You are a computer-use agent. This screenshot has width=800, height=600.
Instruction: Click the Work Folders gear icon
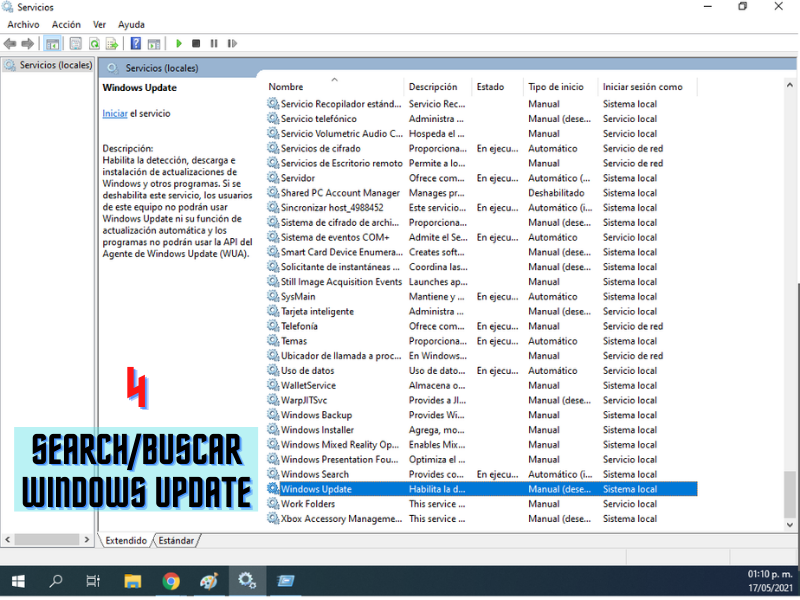click(x=273, y=504)
